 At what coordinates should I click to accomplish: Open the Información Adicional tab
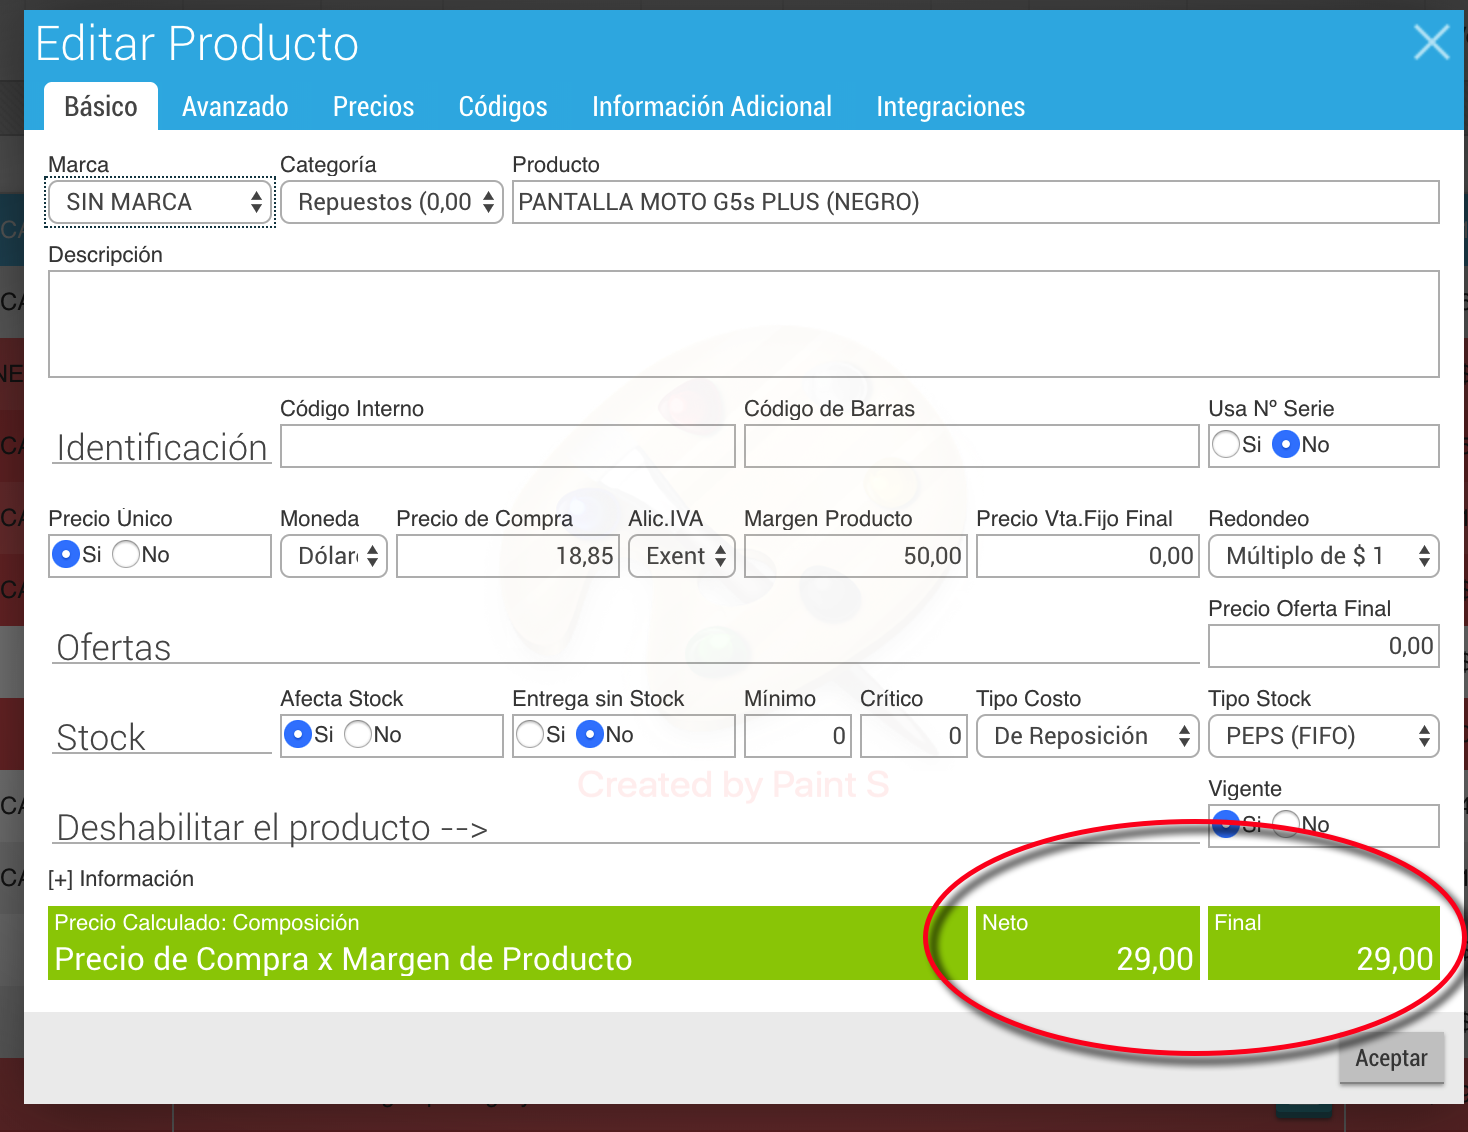(711, 107)
